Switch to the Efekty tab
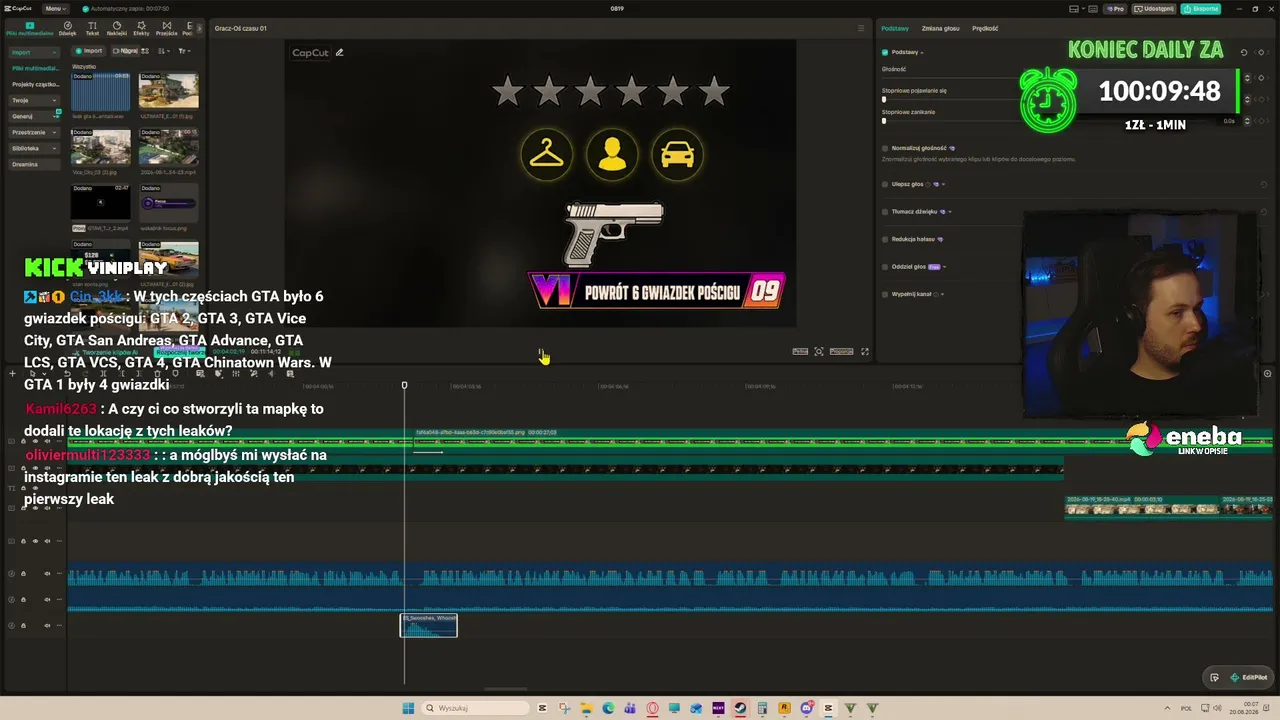Image resolution: width=1280 pixels, height=720 pixels. 141,29
